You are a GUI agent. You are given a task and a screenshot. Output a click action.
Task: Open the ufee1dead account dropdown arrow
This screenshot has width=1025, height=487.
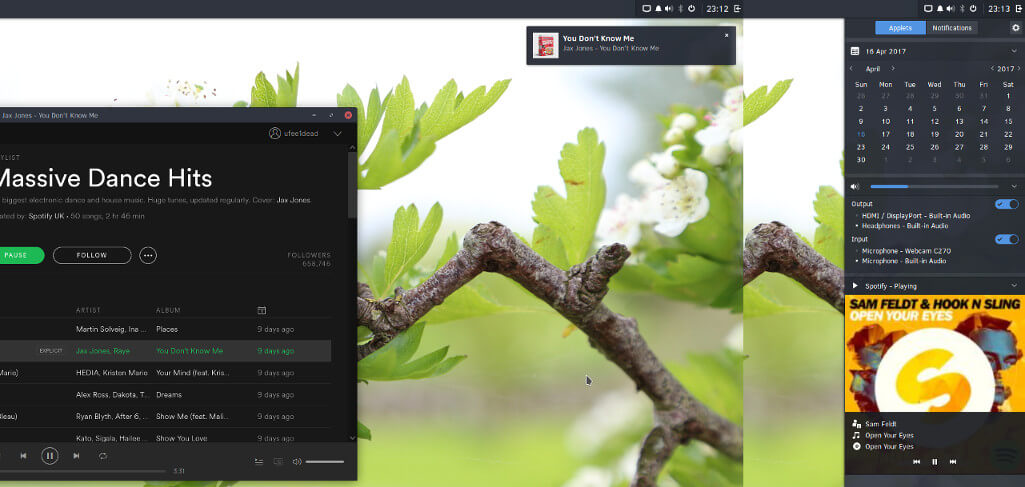click(337, 133)
